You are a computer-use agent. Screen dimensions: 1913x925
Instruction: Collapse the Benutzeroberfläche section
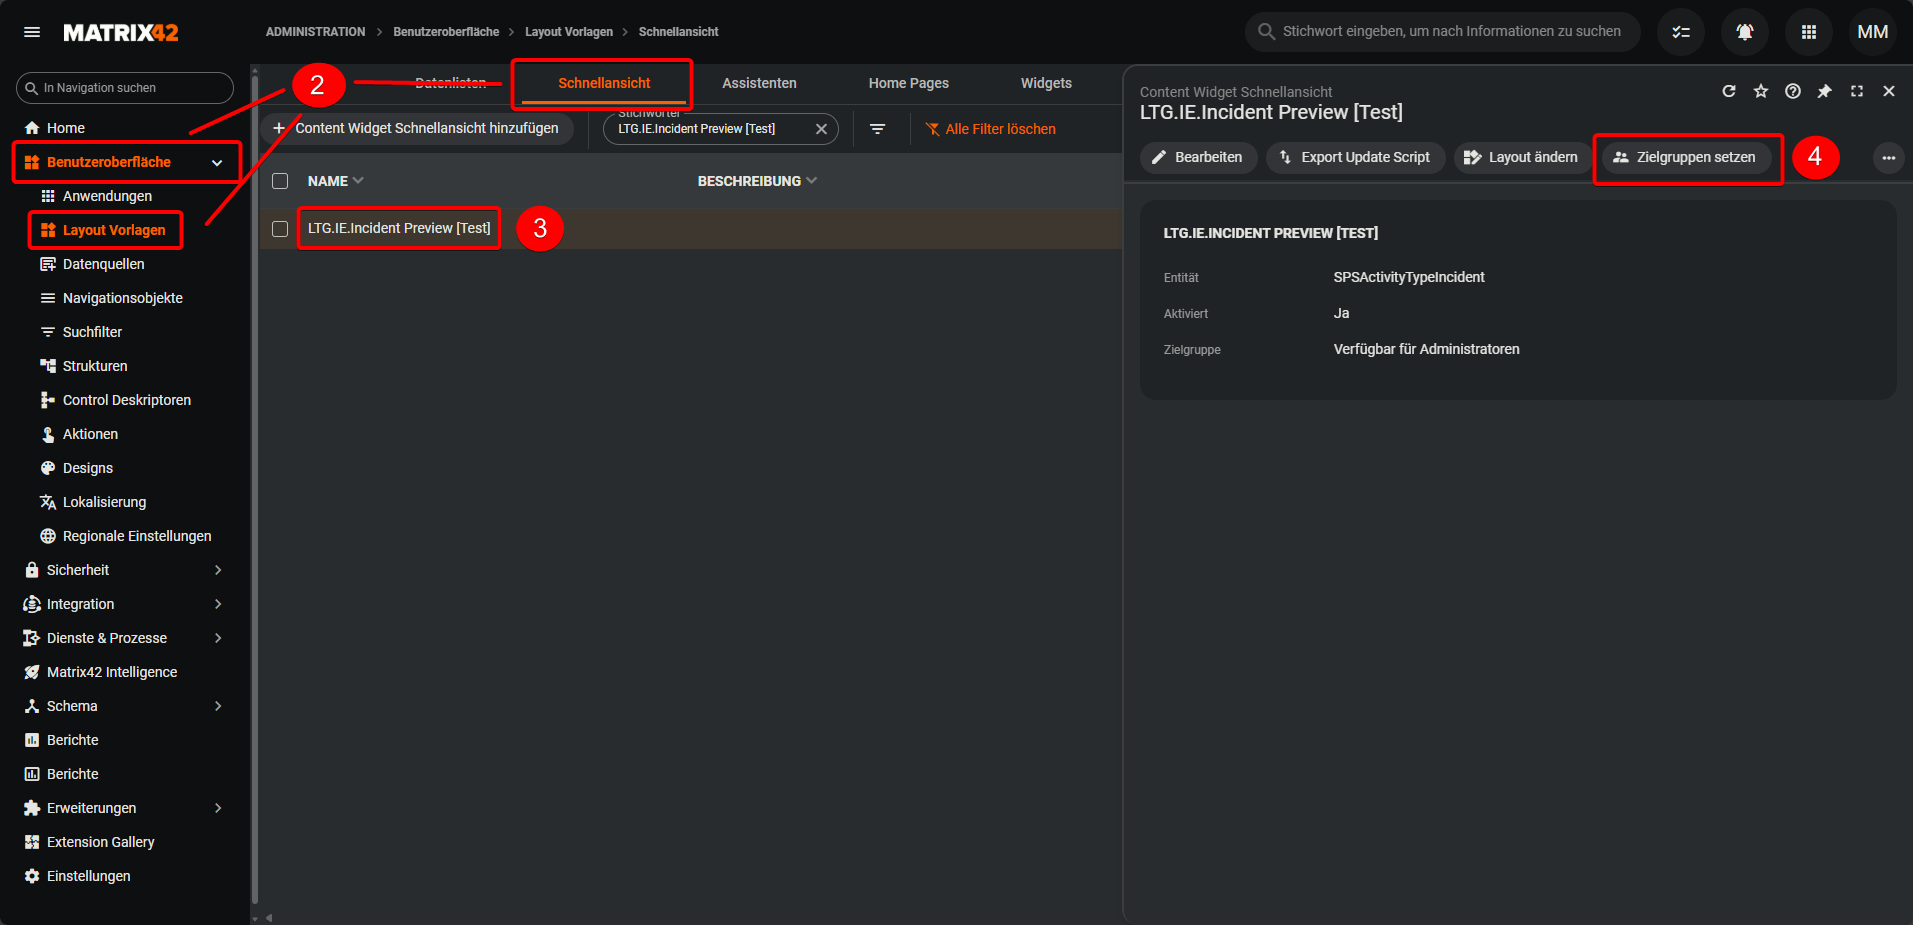[217, 162]
